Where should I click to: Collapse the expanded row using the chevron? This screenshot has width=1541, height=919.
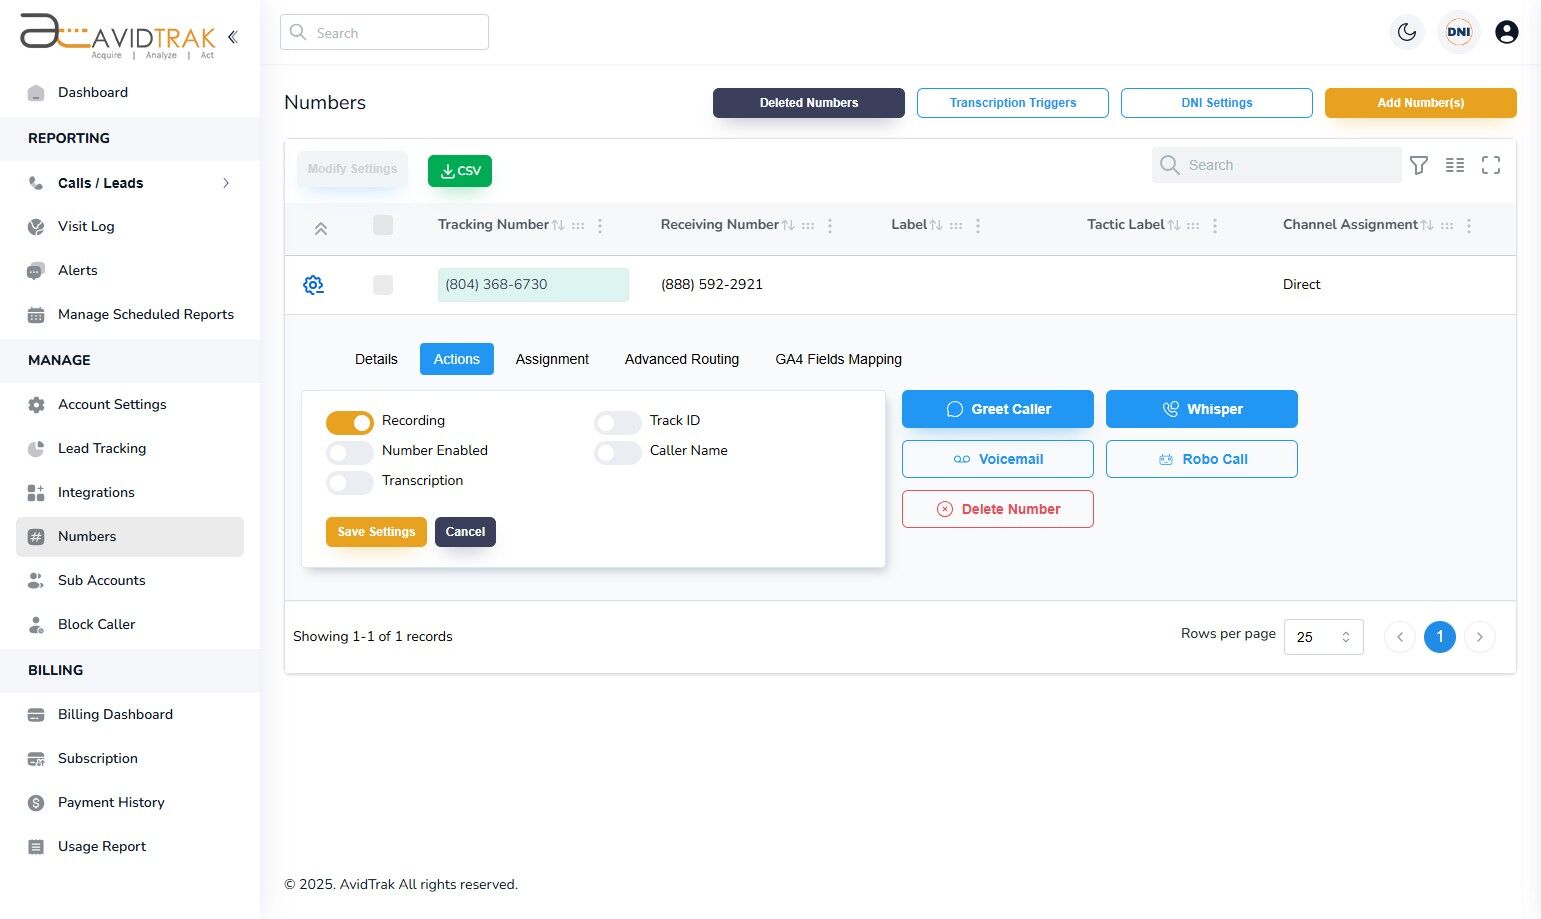(x=321, y=227)
